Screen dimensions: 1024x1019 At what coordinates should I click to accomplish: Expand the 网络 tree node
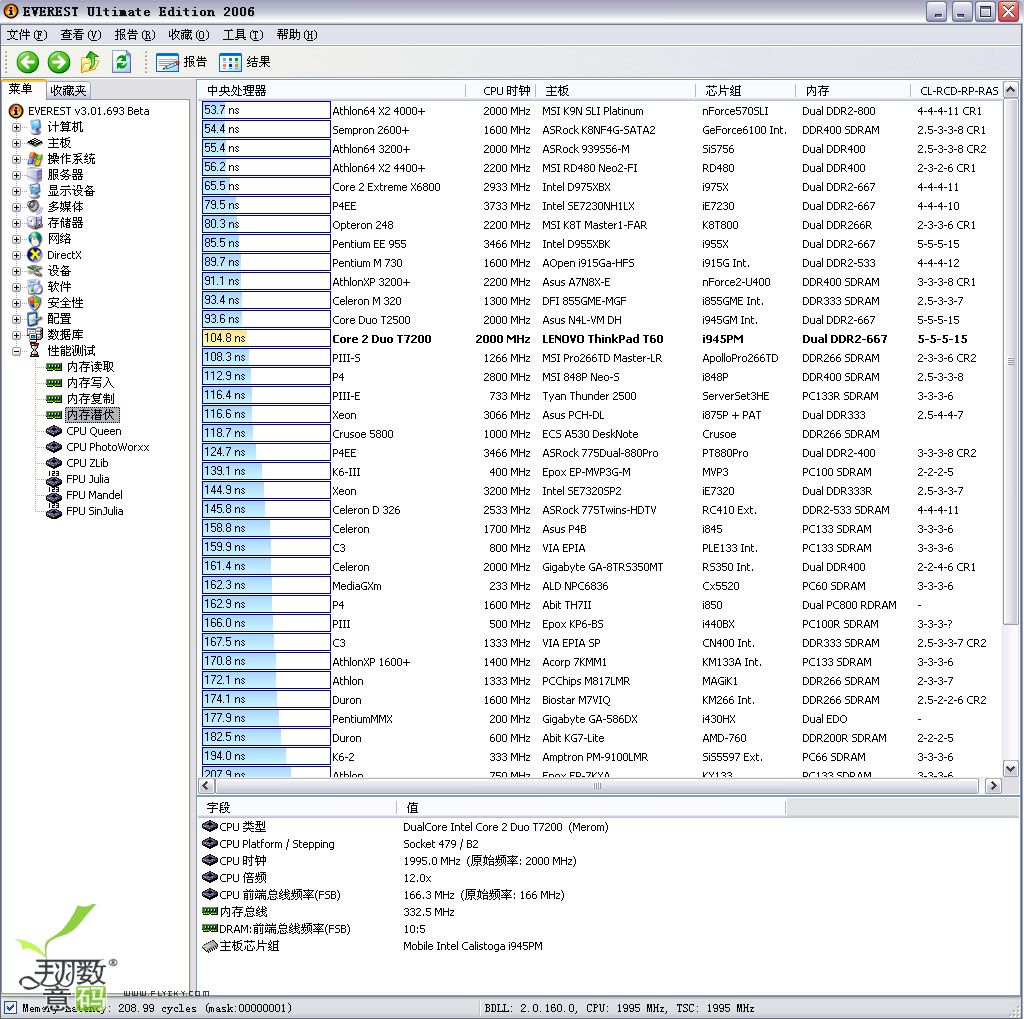16,238
